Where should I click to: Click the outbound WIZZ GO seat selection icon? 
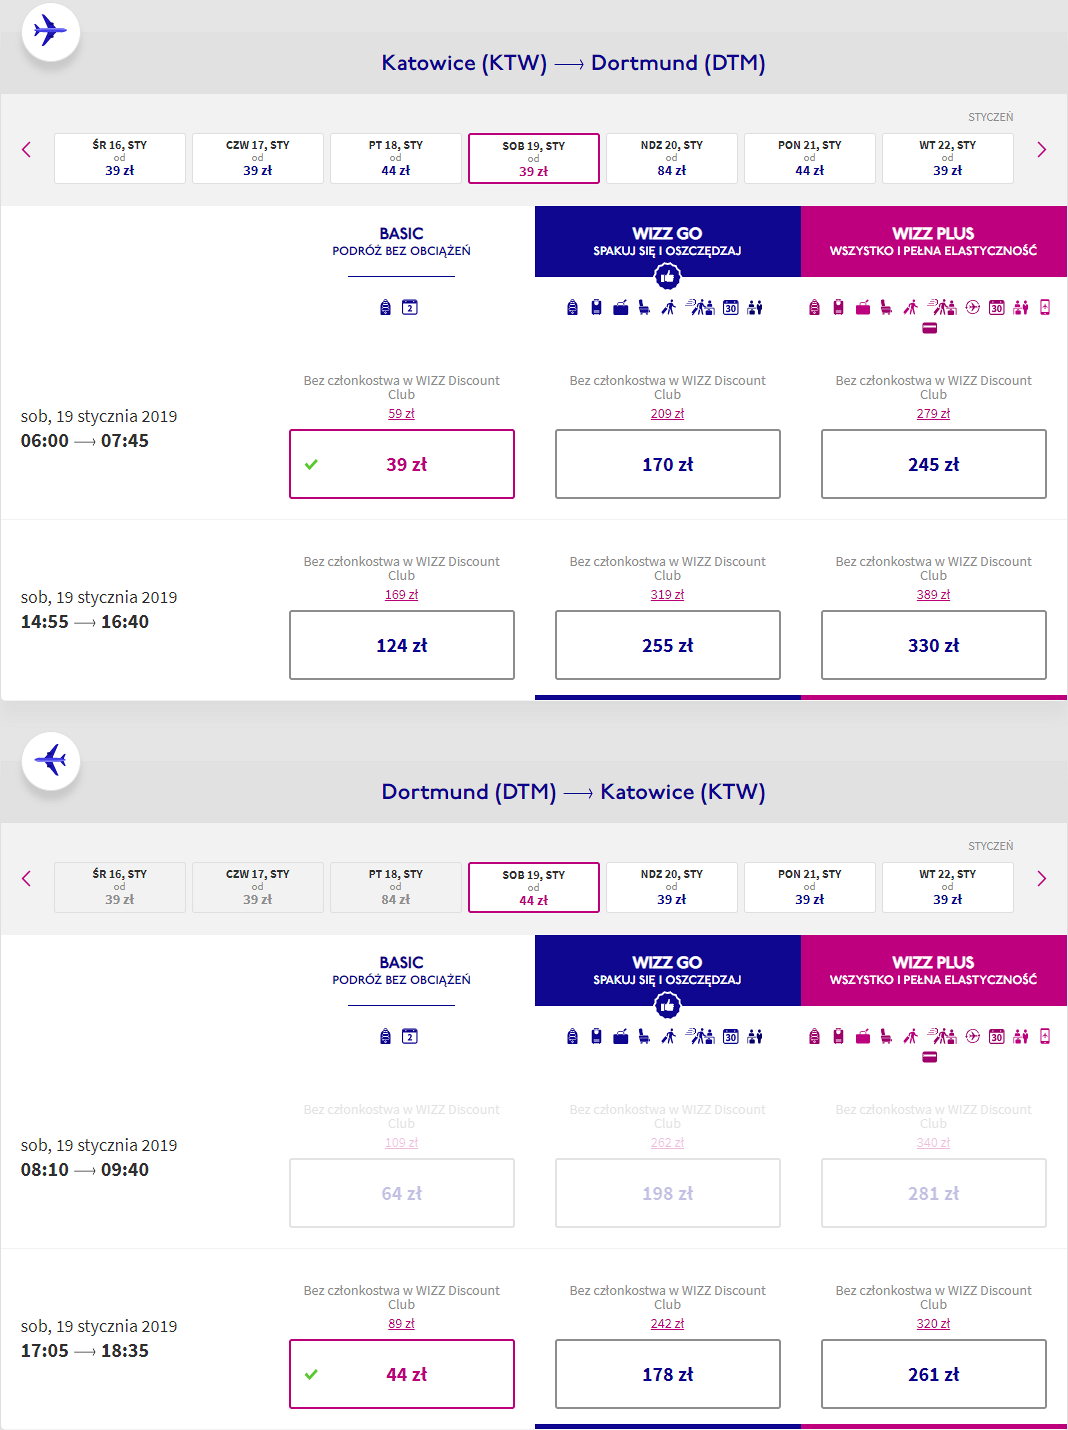(x=644, y=307)
